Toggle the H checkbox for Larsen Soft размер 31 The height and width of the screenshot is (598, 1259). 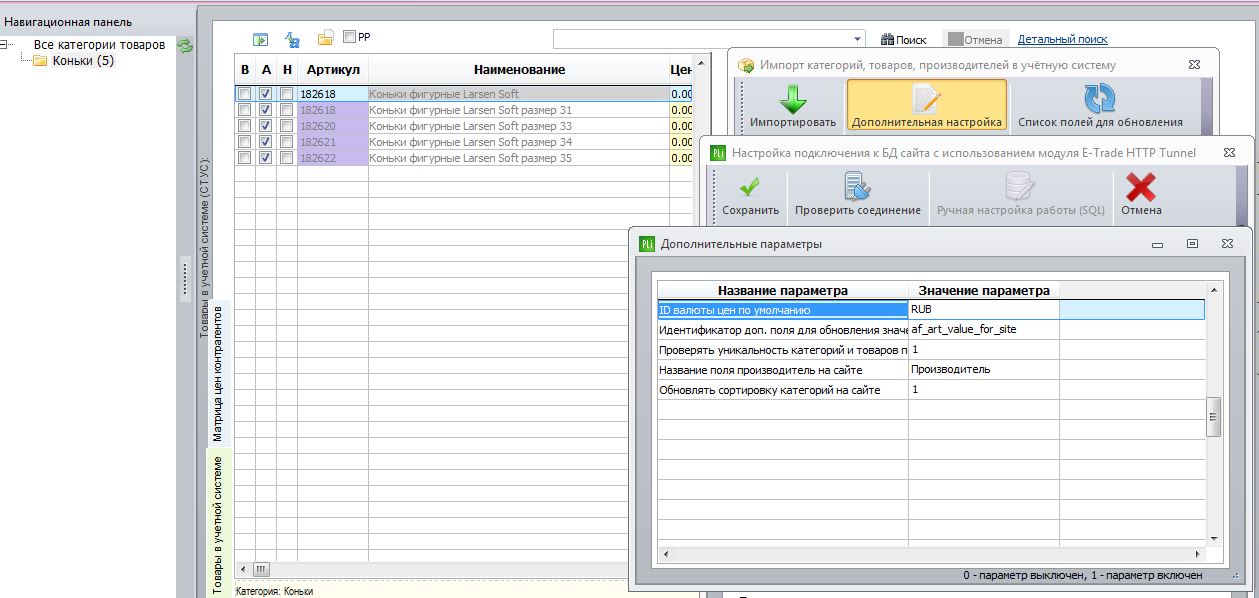click(287, 110)
